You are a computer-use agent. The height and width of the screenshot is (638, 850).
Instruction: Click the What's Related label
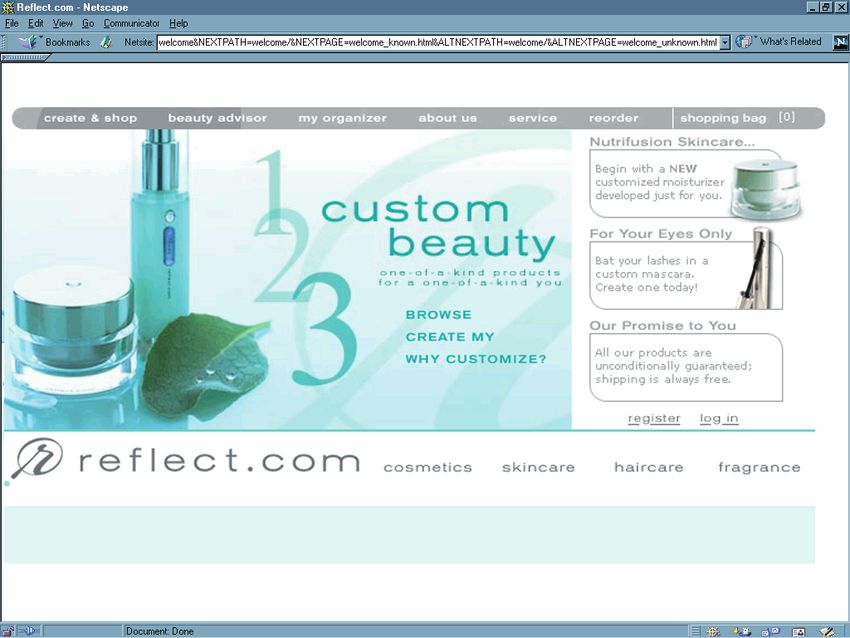coord(790,42)
